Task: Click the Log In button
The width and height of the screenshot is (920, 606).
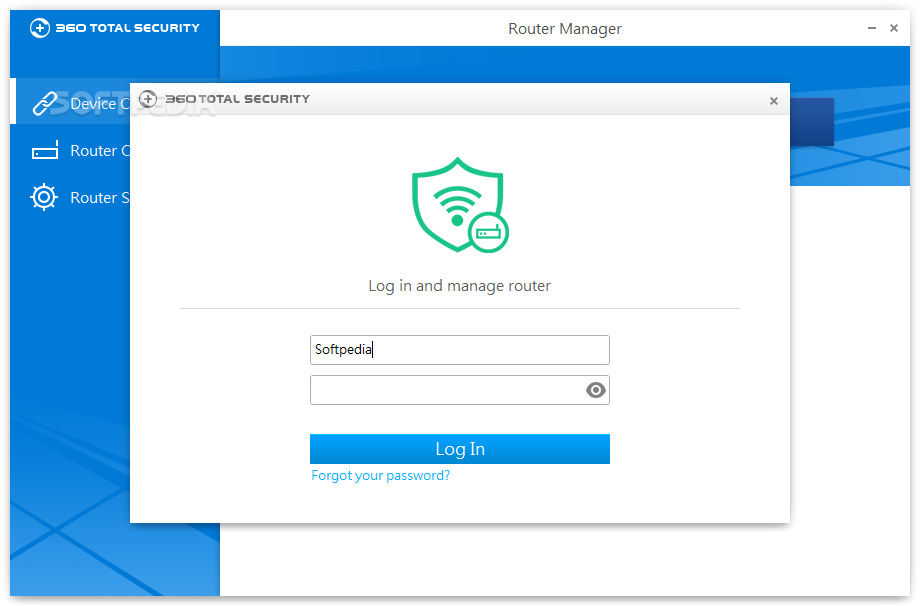Action: click(460, 449)
